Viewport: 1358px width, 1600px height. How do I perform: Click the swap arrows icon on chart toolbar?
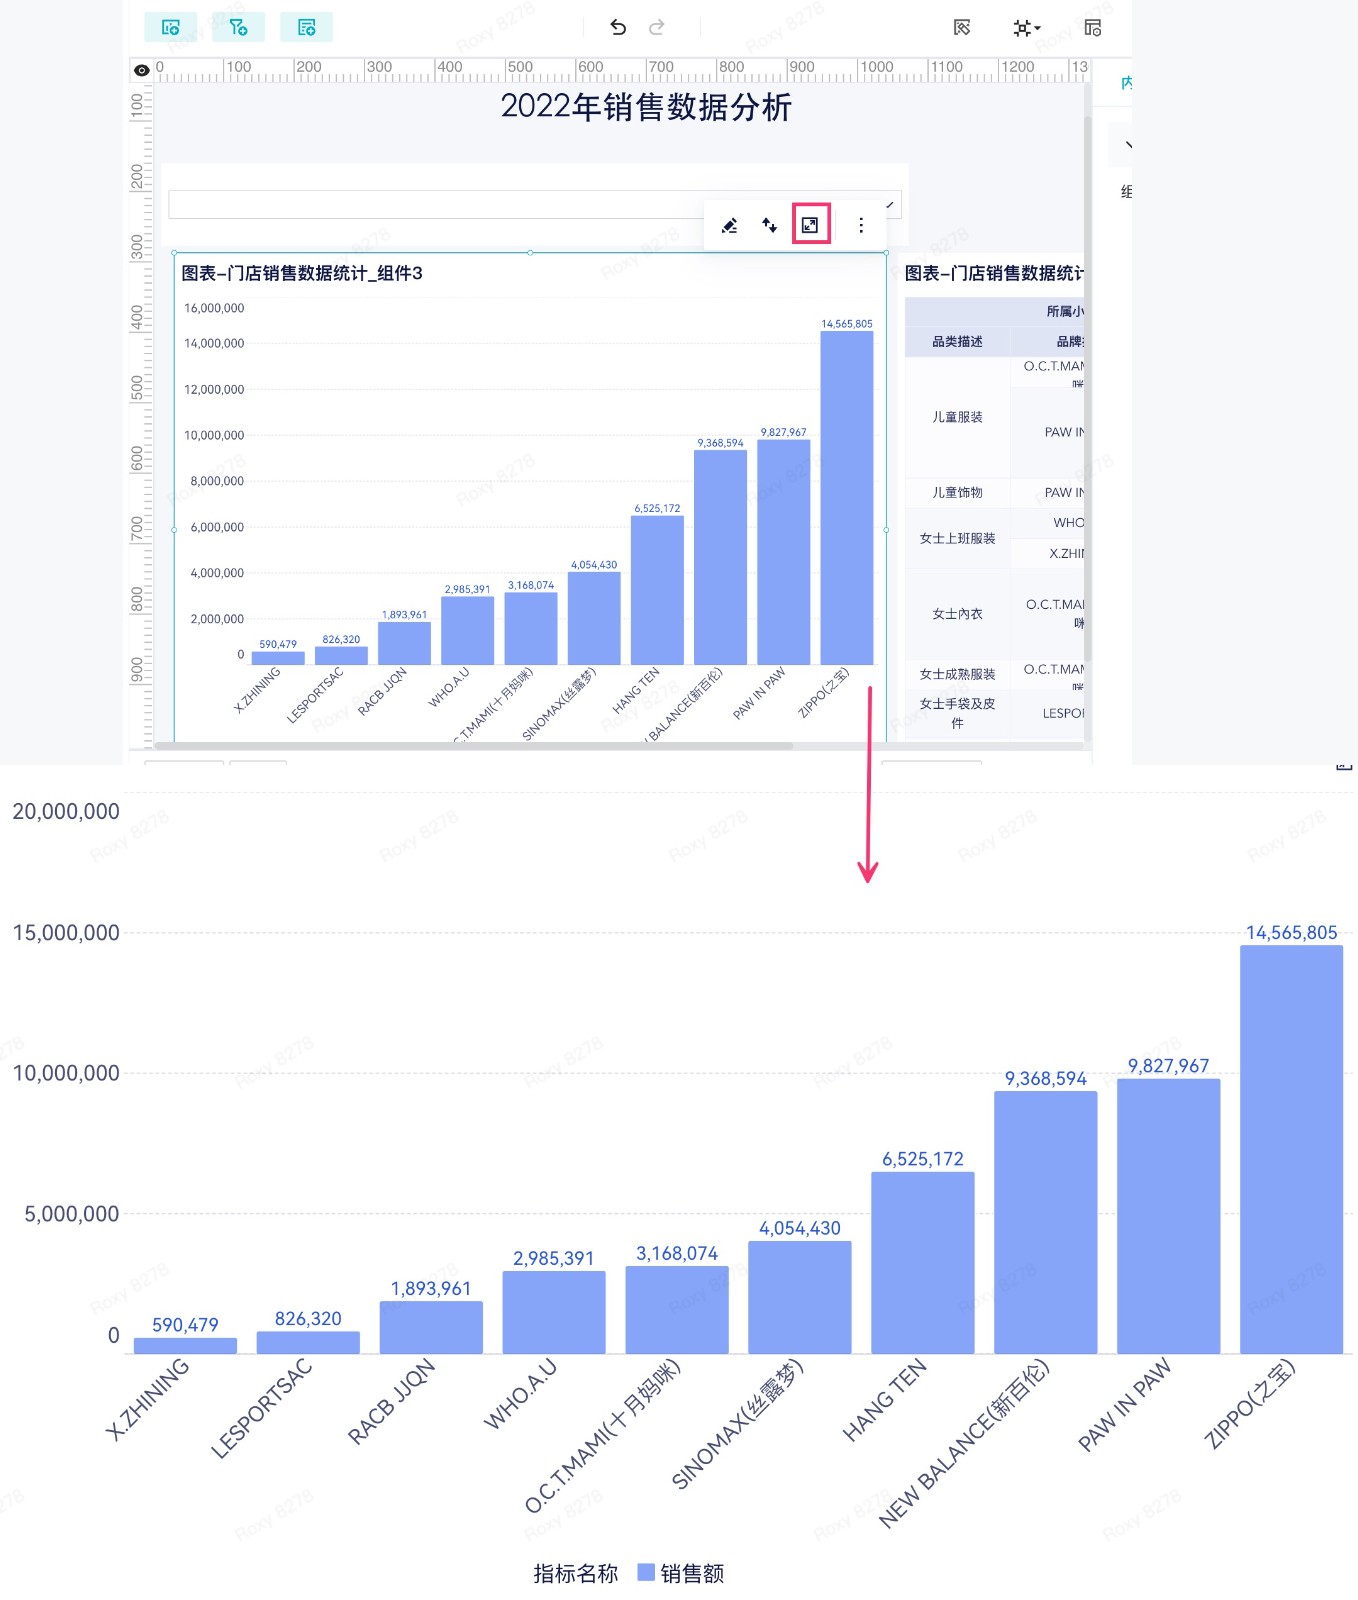(x=769, y=225)
